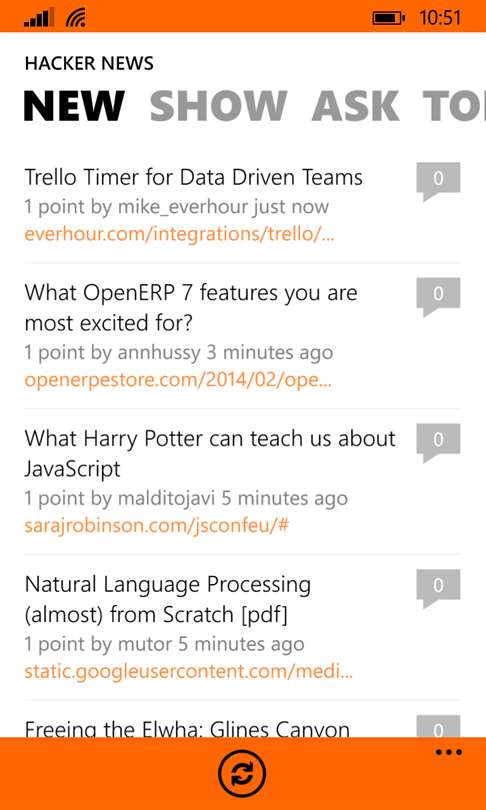Open comments bubble for Natural Language Processing story
The height and width of the screenshot is (810, 486).
438,588
